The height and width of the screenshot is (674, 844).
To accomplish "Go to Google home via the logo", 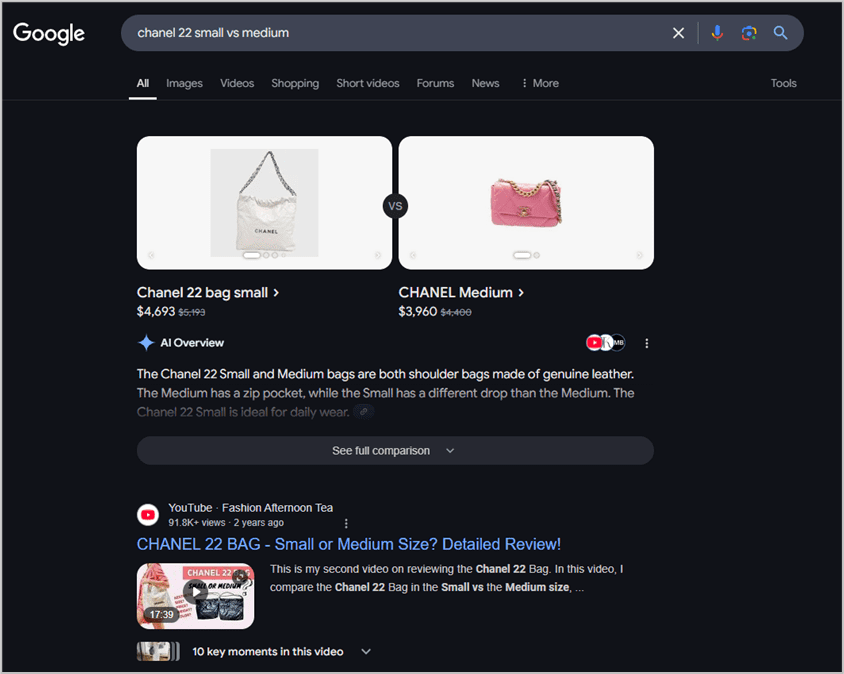I will [49, 33].
